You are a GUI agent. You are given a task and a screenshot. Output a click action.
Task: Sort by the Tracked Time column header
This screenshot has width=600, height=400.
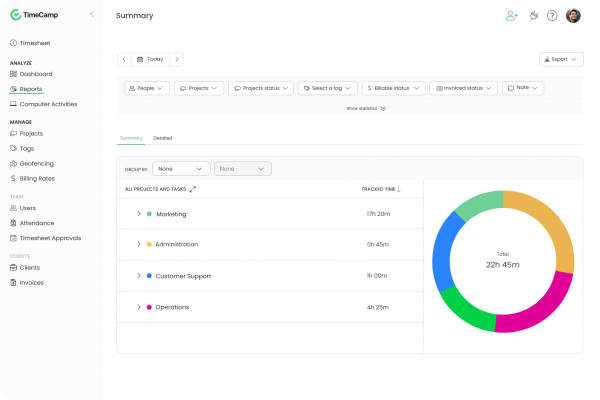point(381,188)
